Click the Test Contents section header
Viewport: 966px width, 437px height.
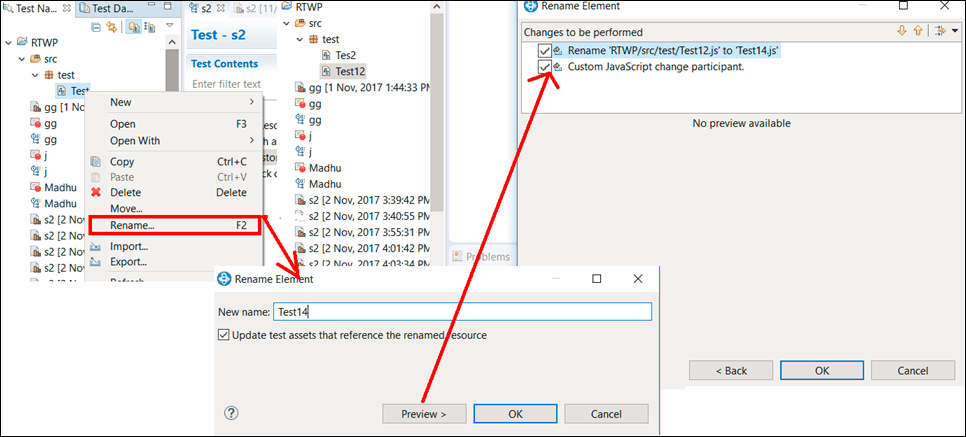[224, 63]
